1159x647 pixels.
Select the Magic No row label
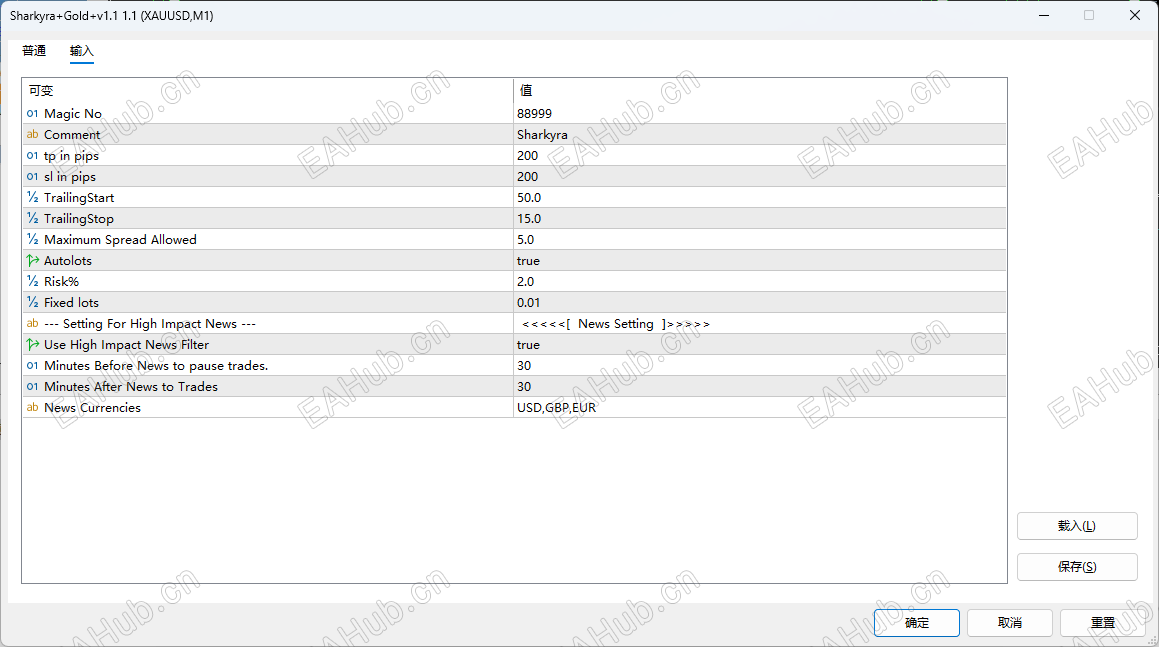(72, 113)
